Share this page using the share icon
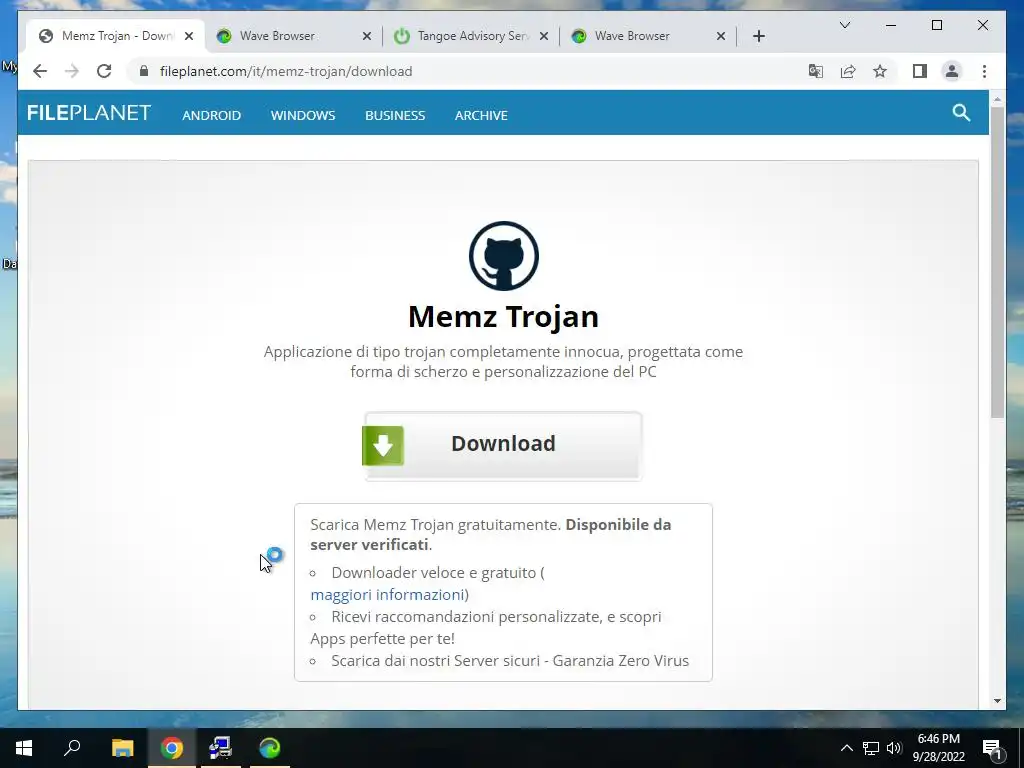The width and height of the screenshot is (1024, 768). (848, 71)
